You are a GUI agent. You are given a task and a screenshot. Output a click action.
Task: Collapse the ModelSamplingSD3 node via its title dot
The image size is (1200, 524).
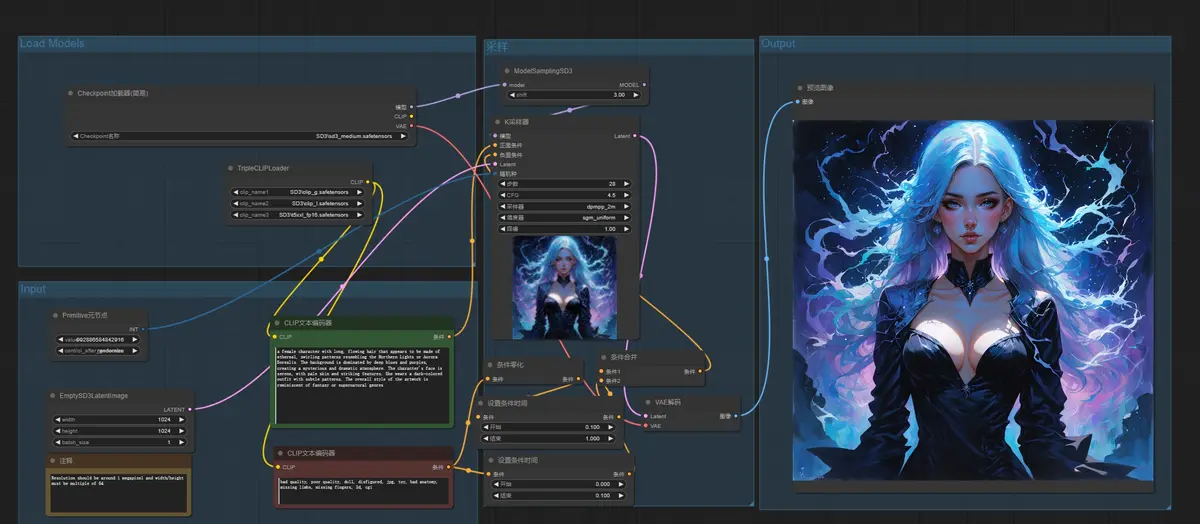[507, 71]
